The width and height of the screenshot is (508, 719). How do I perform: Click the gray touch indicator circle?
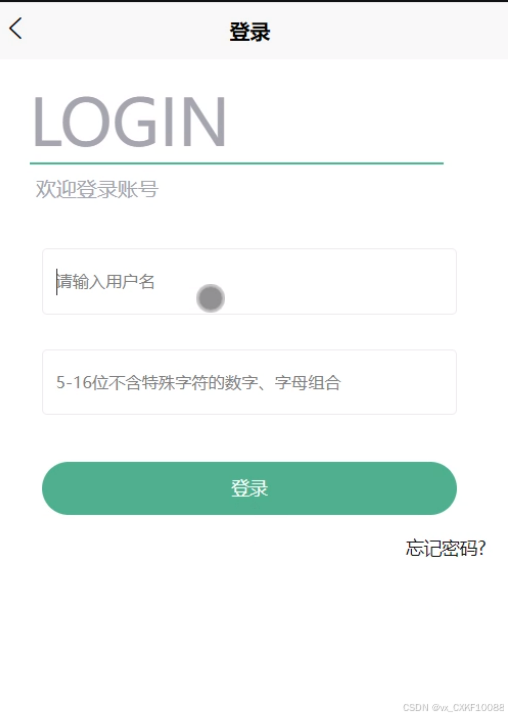point(210,298)
